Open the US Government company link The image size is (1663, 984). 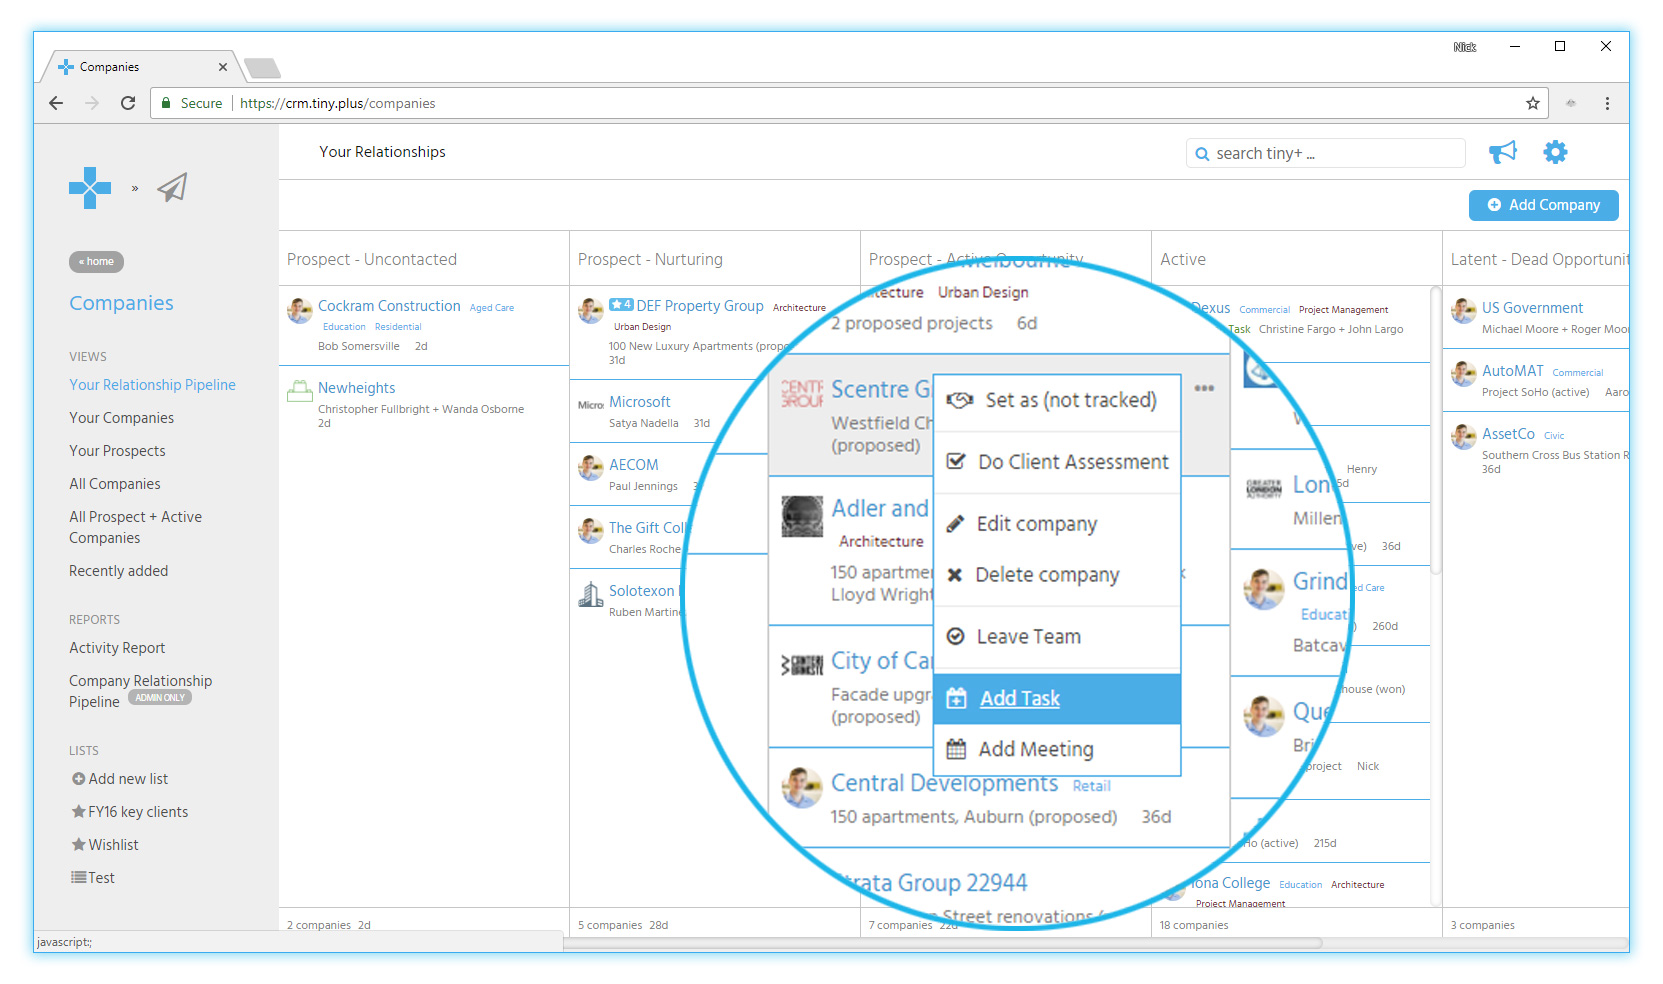1532,308
